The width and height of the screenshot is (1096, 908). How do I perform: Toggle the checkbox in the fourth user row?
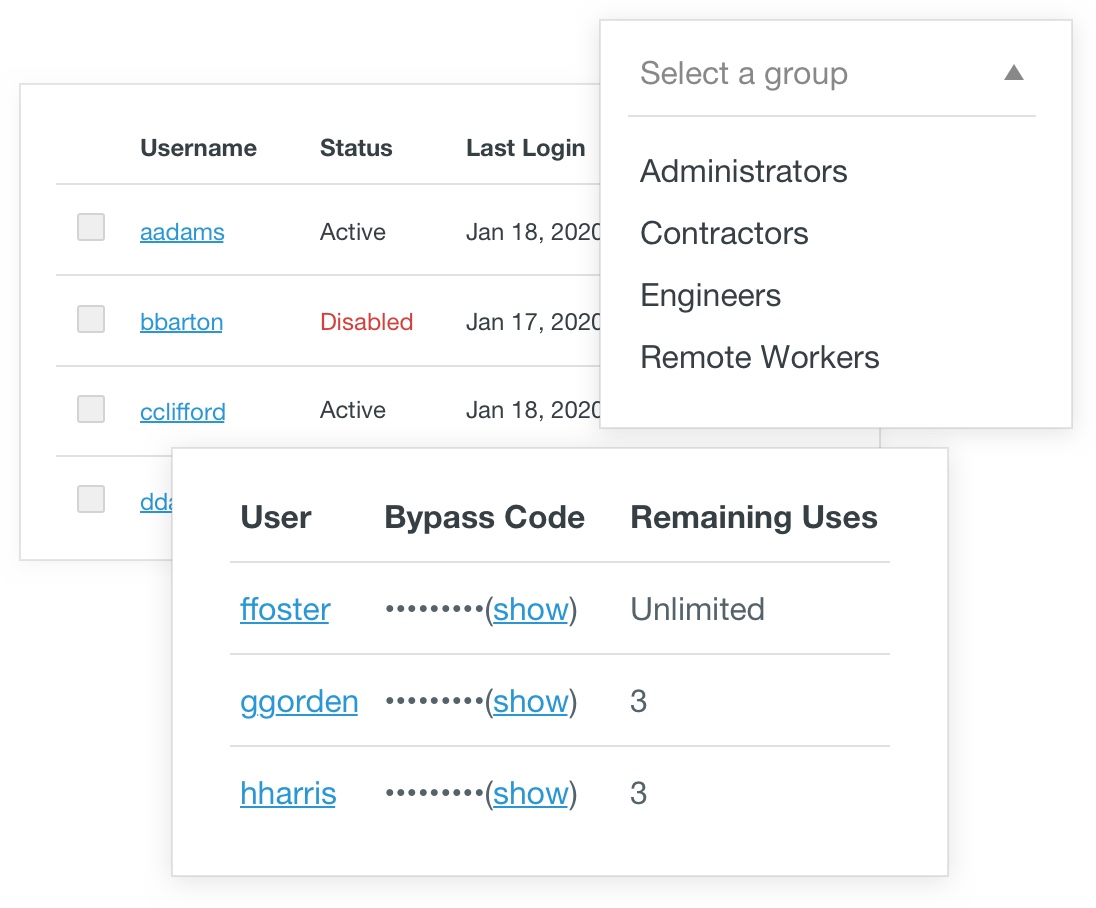pos(91,499)
